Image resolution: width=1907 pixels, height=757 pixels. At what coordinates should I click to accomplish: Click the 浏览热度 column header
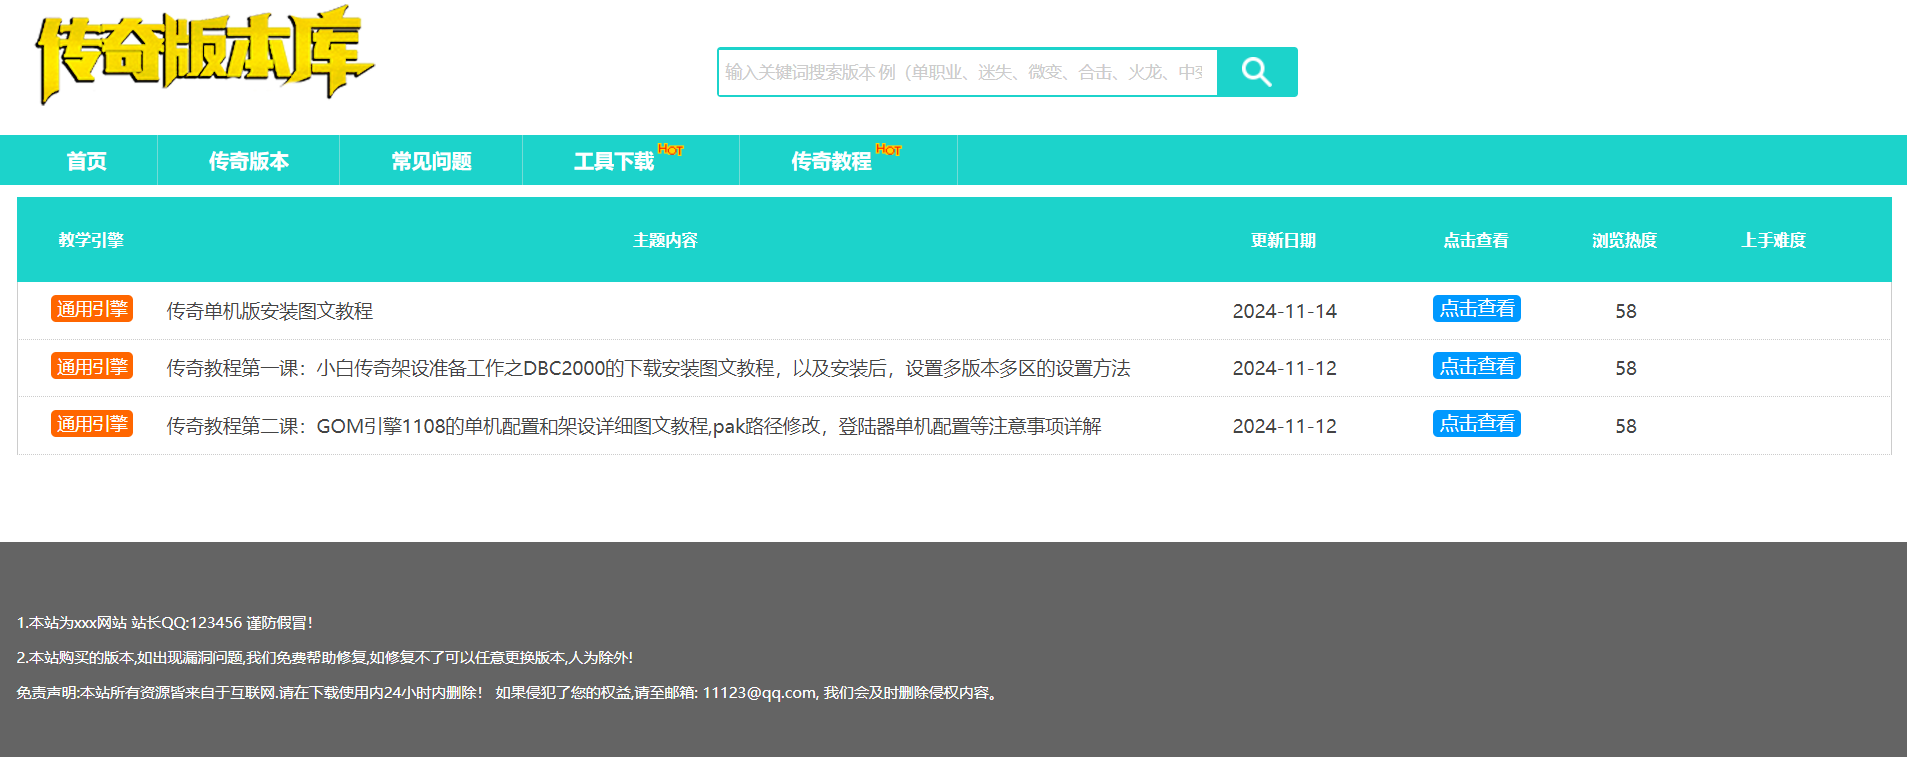tap(1624, 240)
